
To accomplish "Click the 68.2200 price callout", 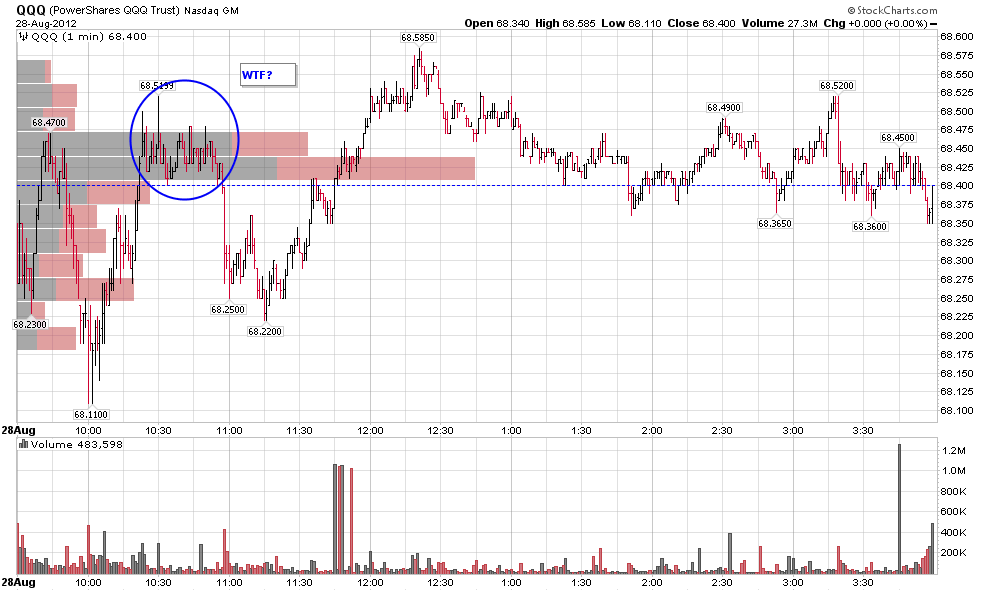I will (x=265, y=331).
